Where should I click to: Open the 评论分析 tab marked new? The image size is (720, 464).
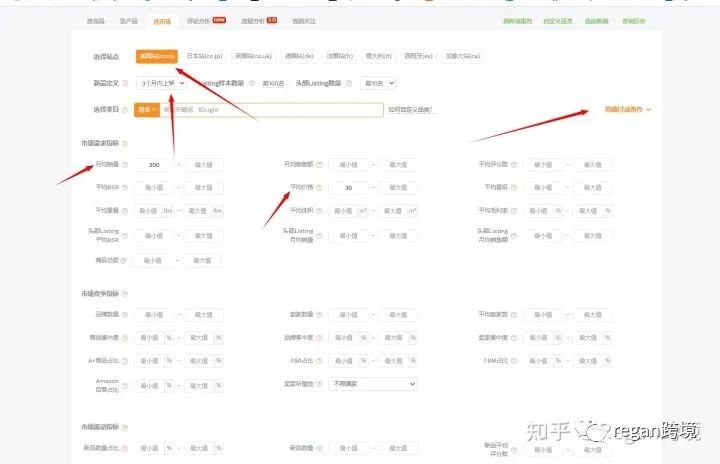click(206, 21)
